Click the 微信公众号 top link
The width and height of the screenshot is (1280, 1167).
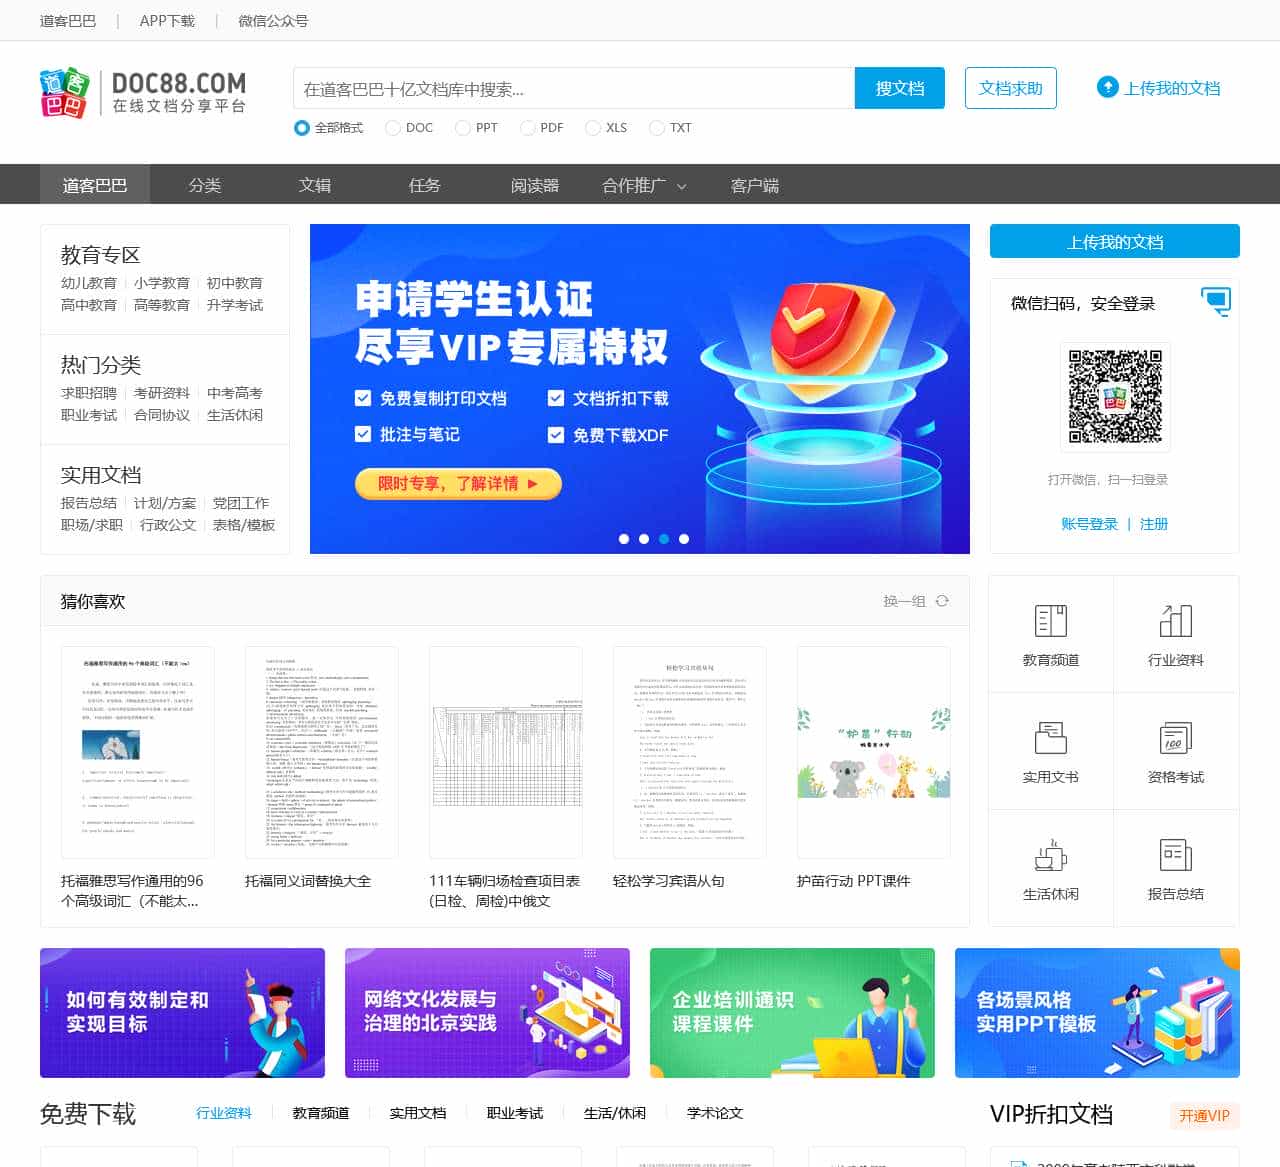pos(273,20)
